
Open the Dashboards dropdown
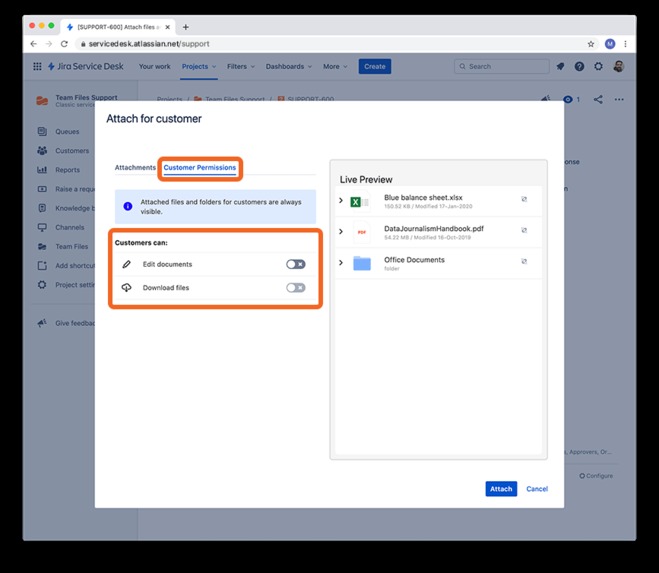click(289, 66)
